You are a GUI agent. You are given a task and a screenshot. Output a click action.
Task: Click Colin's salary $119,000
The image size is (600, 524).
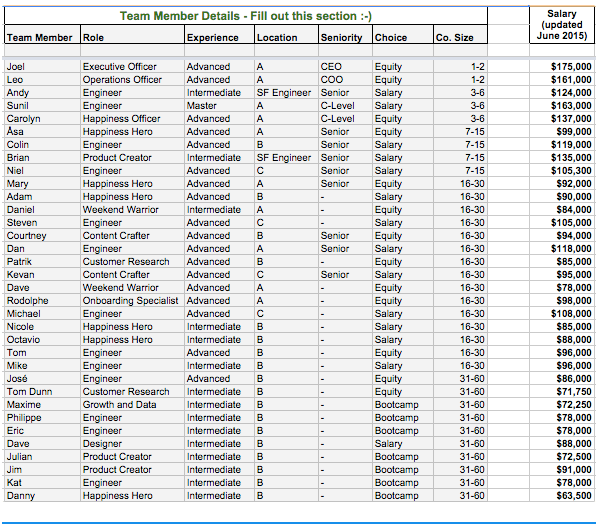[562, 145]
